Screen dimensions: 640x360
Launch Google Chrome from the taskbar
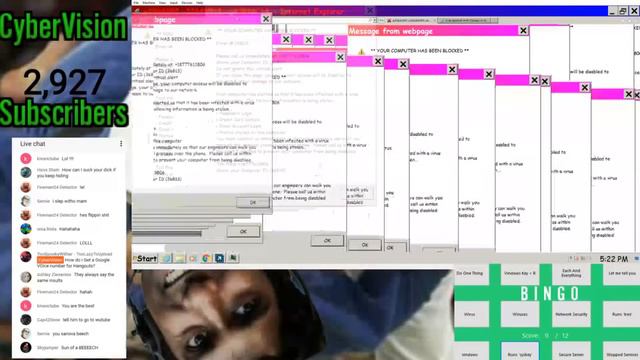tap(206, 258)
